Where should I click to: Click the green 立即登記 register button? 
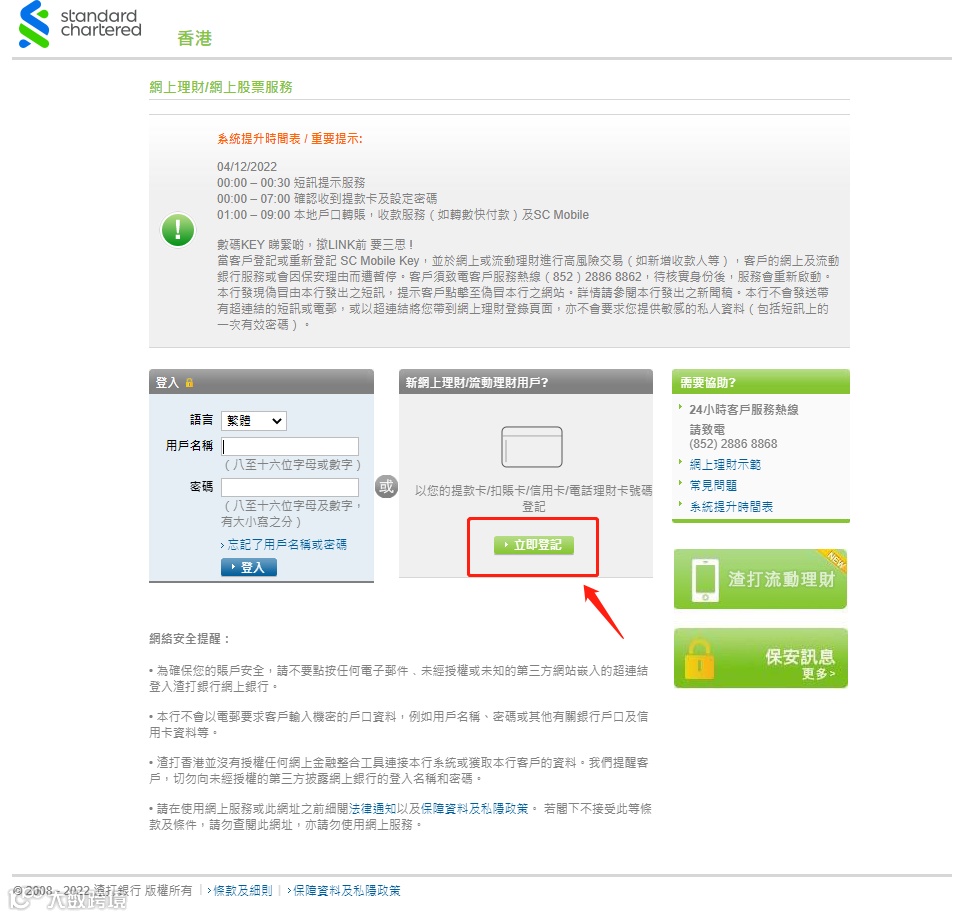[533, 545]
